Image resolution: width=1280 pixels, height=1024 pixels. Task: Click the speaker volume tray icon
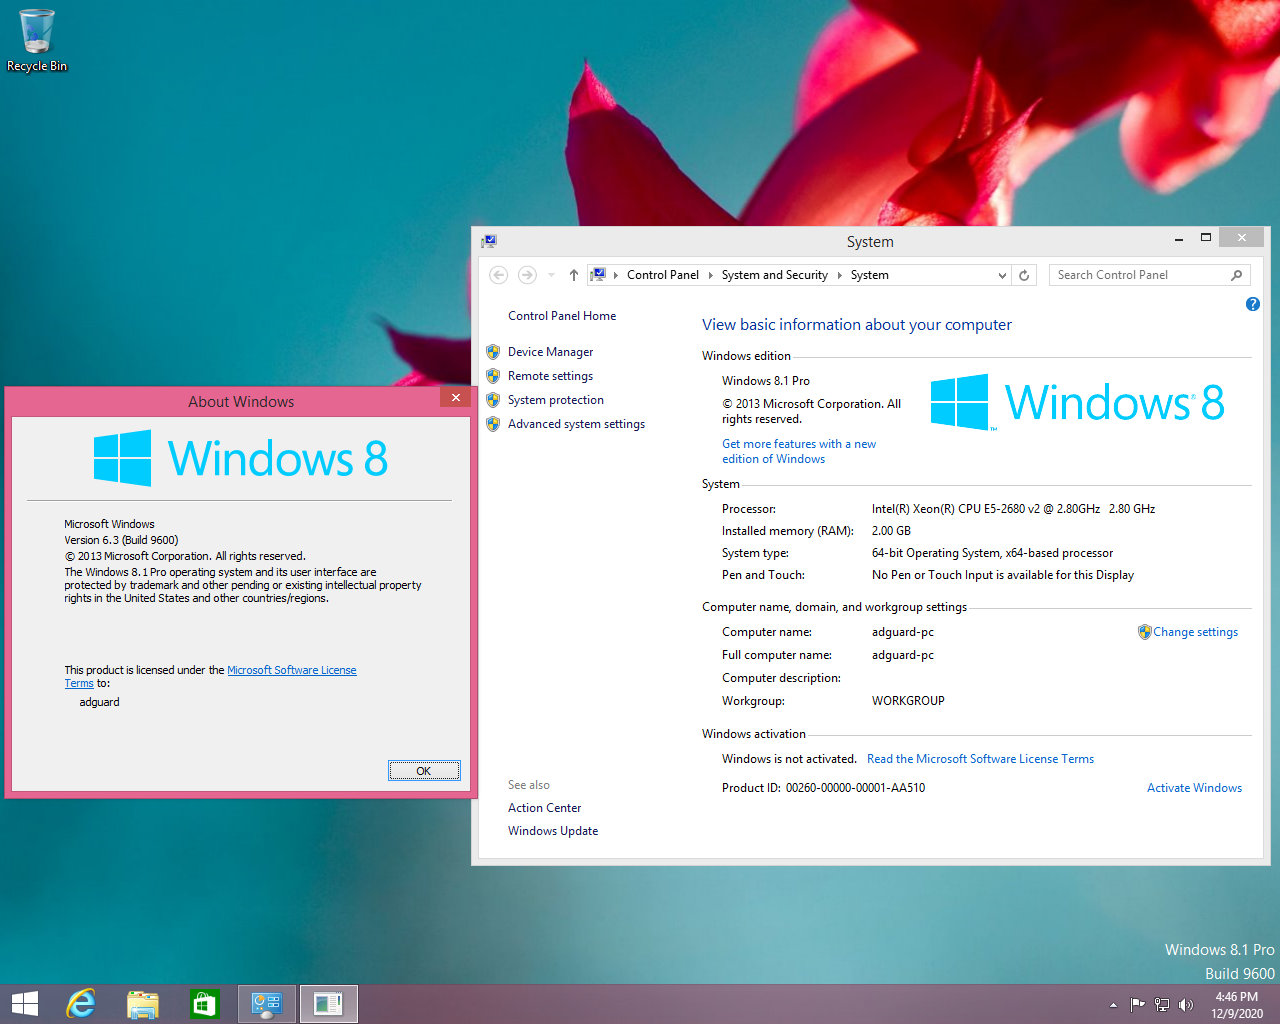coord(1186,1005)
